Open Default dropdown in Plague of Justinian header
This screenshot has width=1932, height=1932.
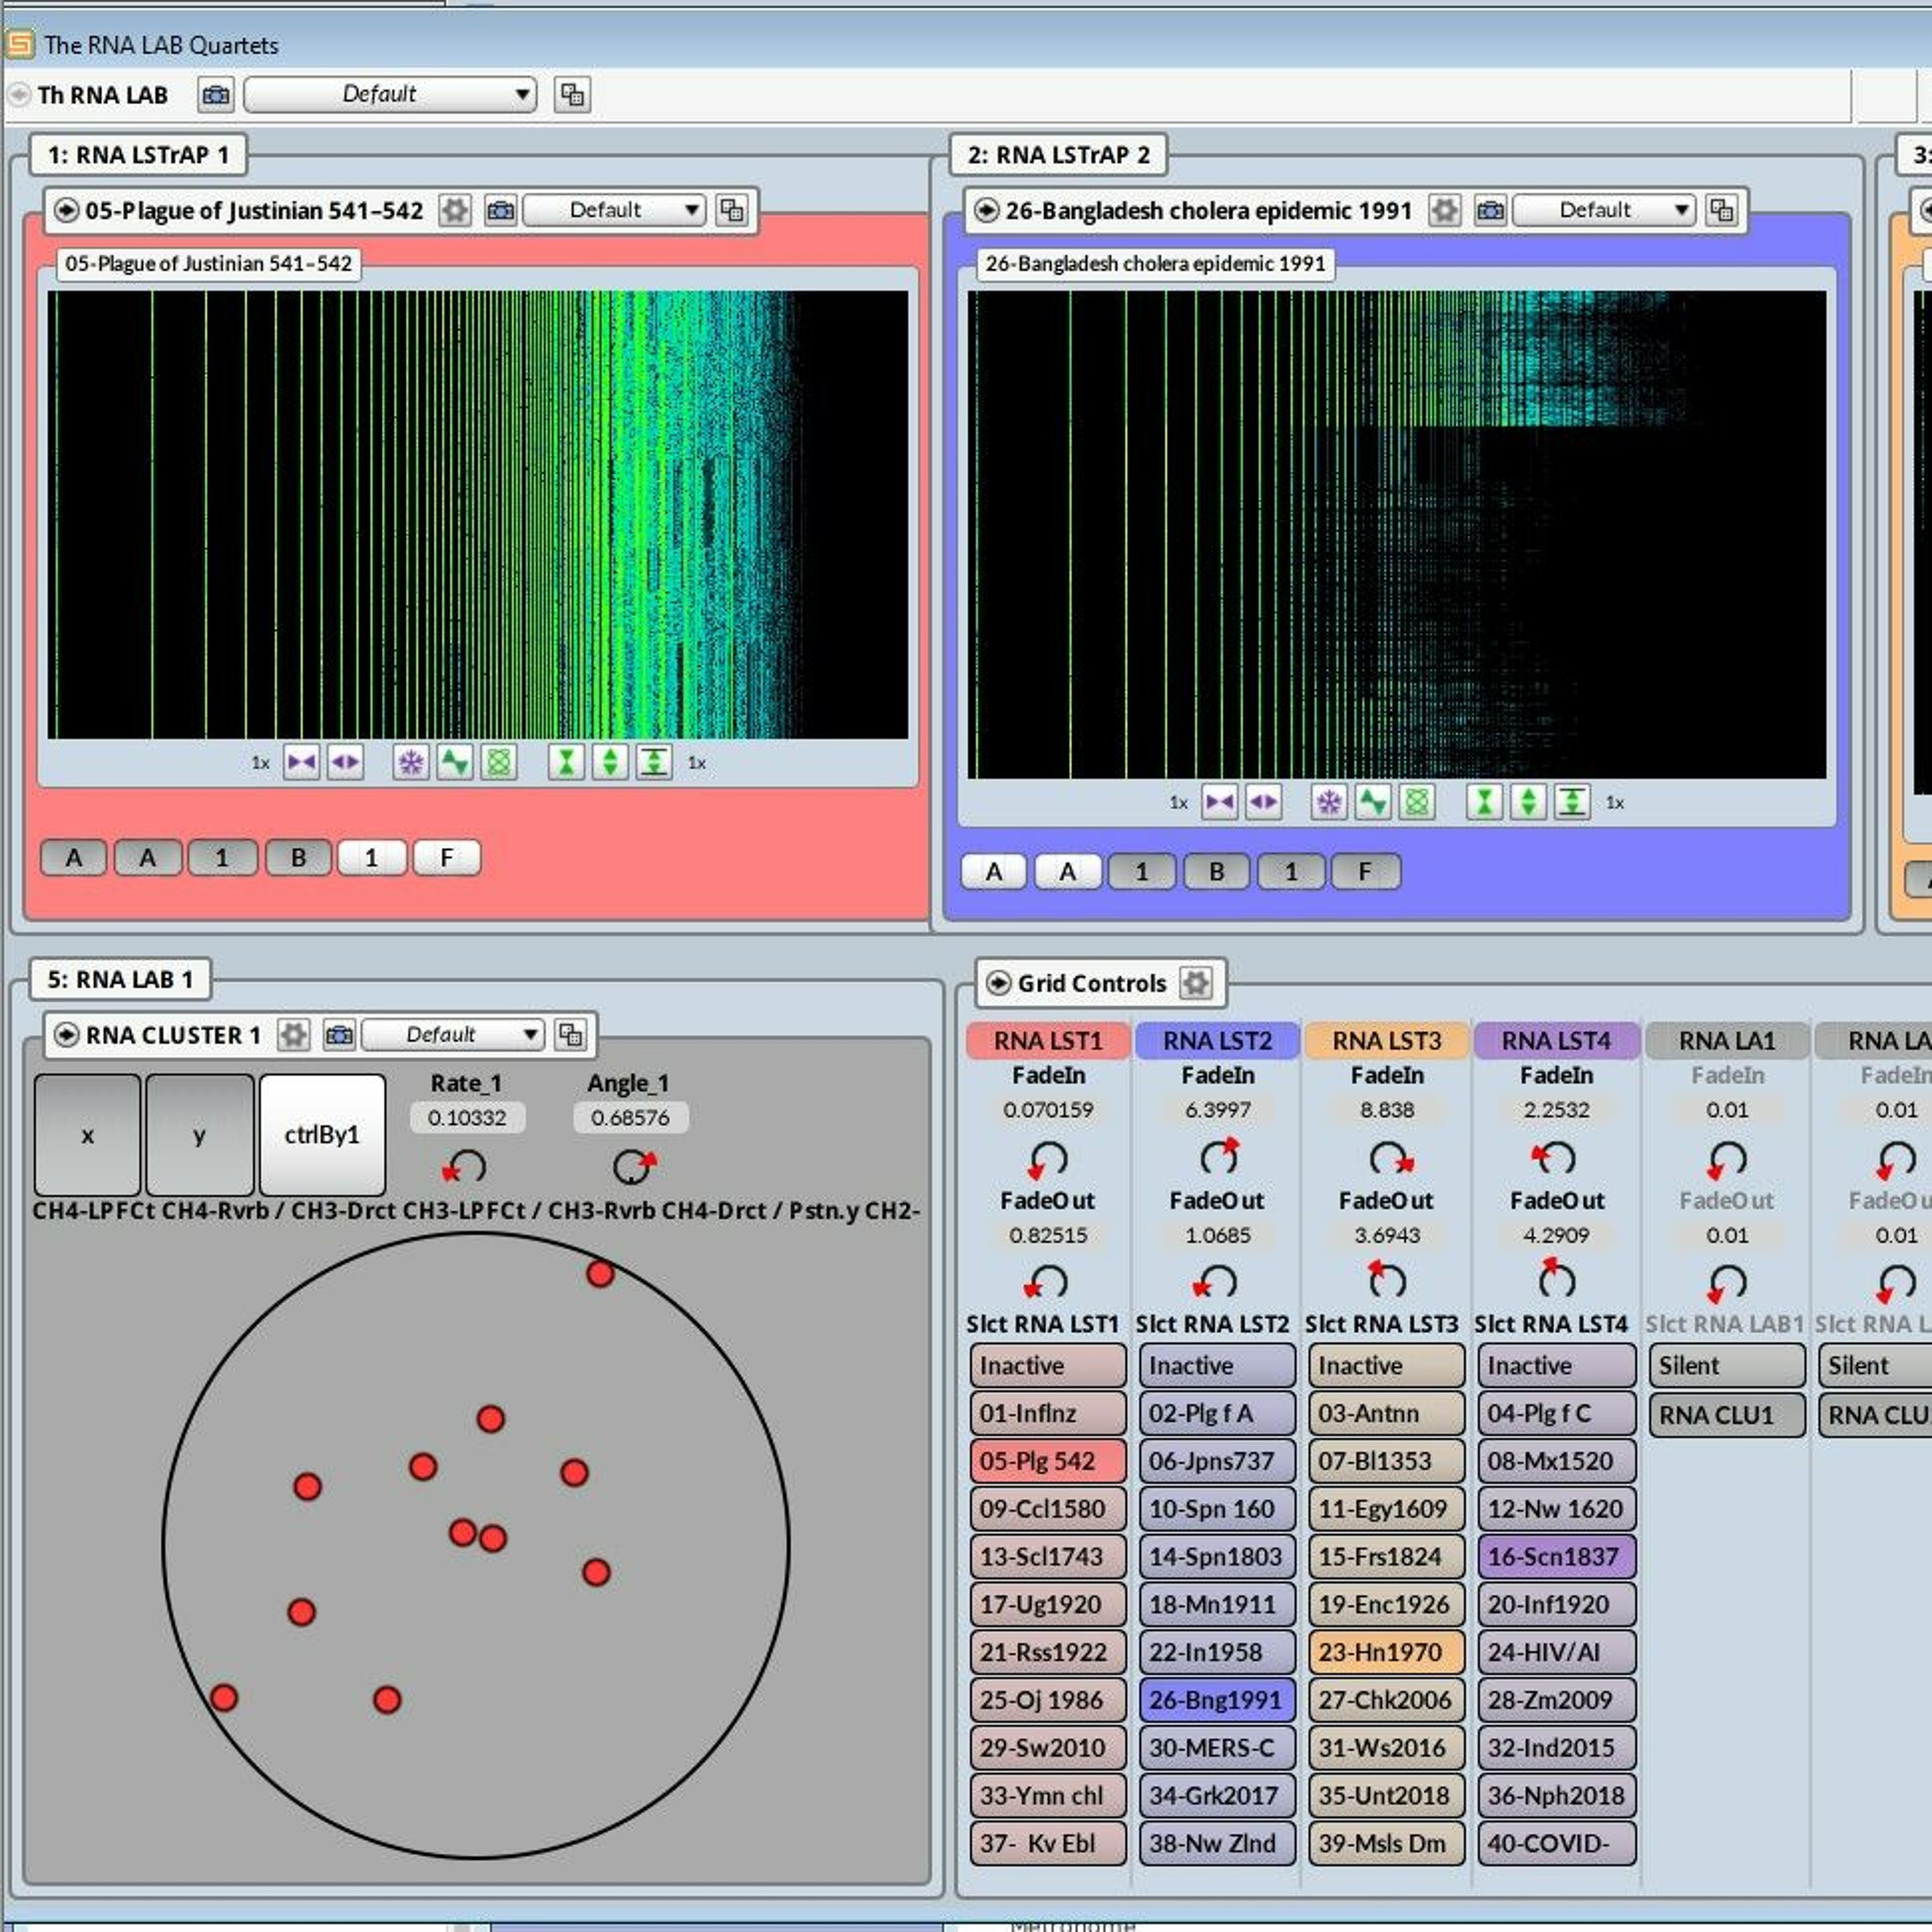coord(614,210)
